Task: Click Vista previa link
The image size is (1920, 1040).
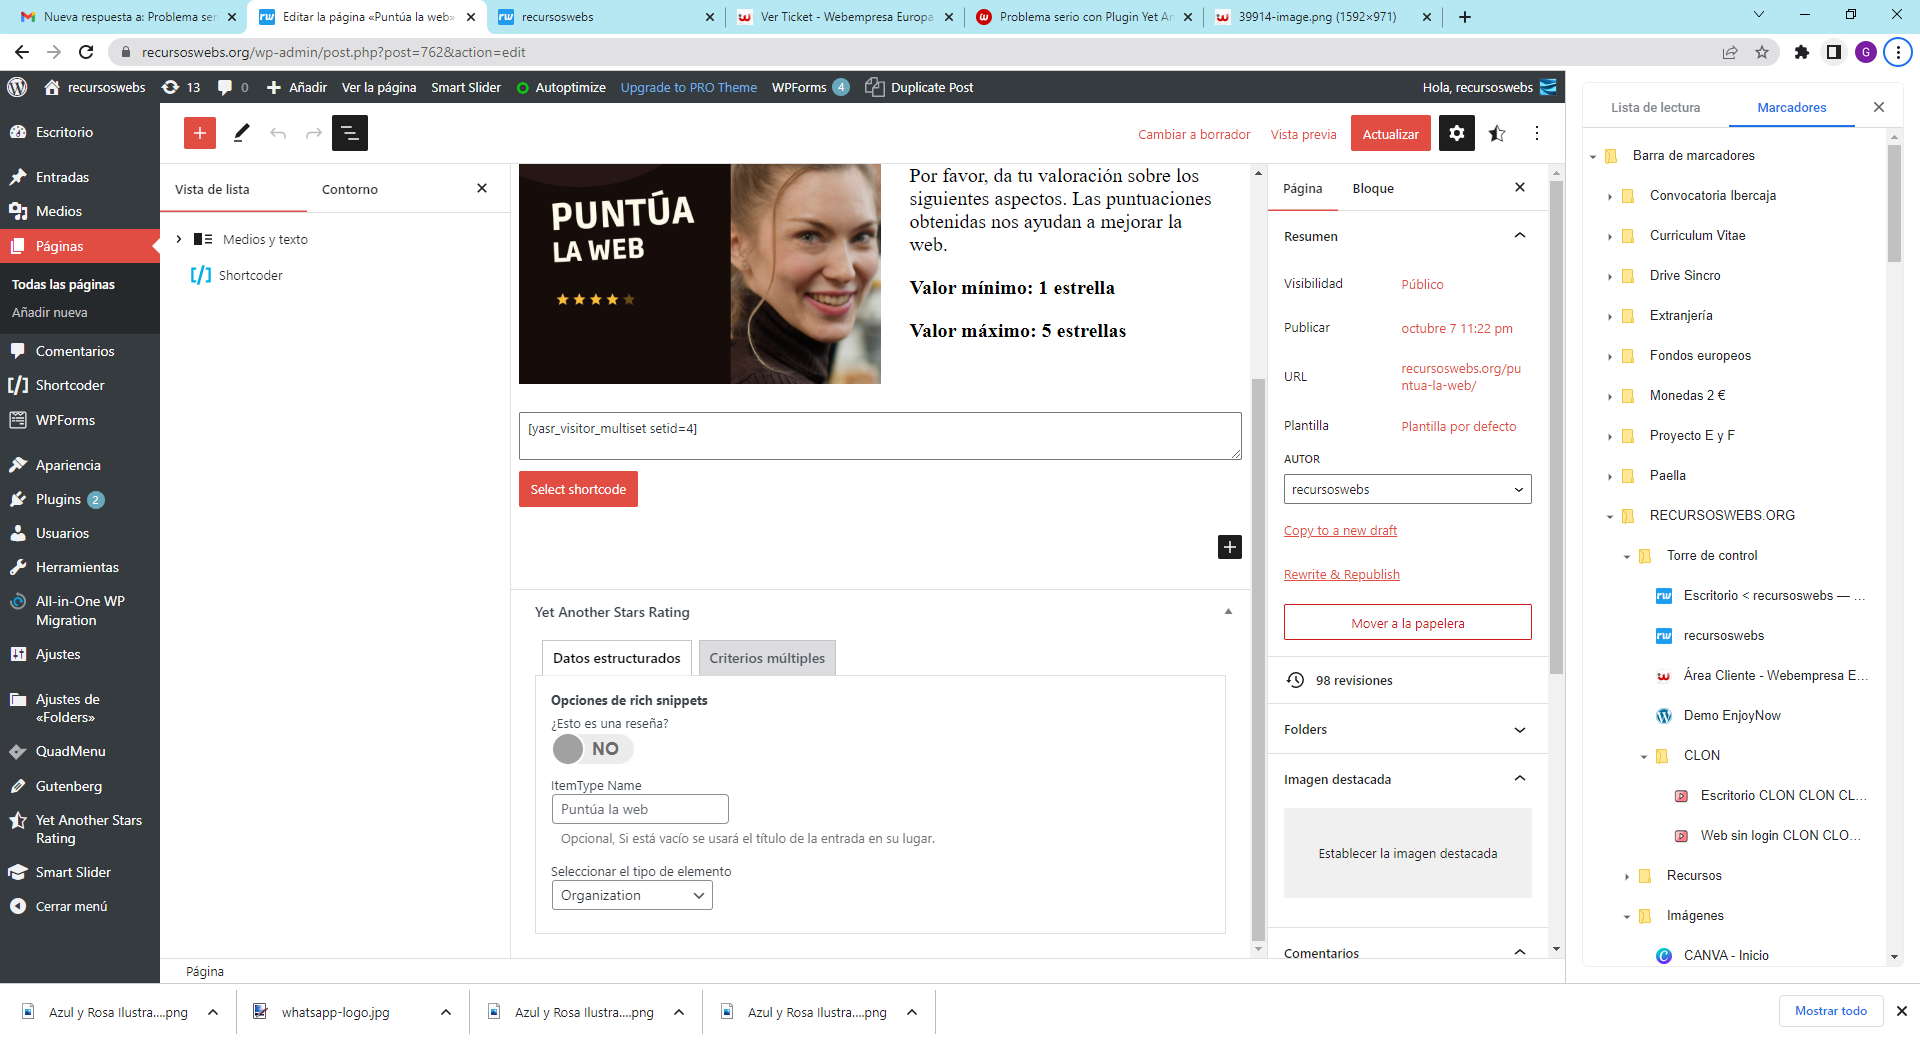Action: (x=1303, y=134)
